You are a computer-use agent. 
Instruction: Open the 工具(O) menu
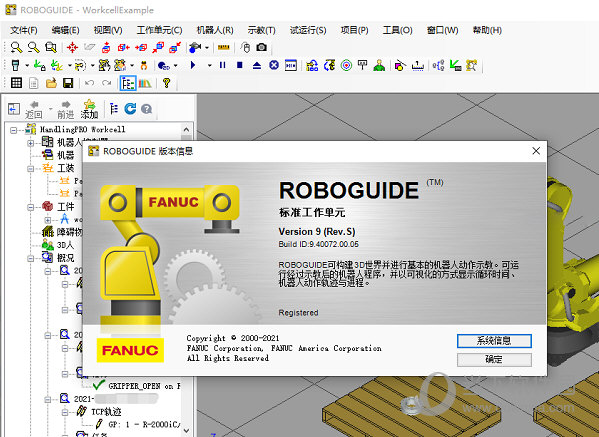(398, 30)
